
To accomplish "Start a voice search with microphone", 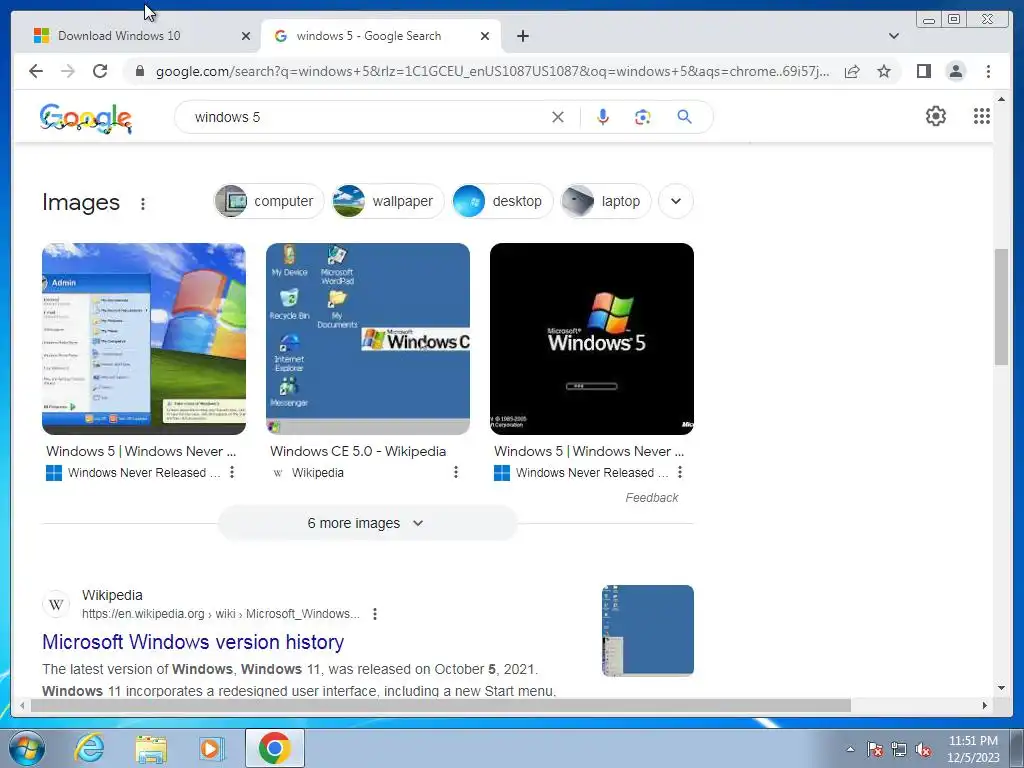I will click(603, 117).
